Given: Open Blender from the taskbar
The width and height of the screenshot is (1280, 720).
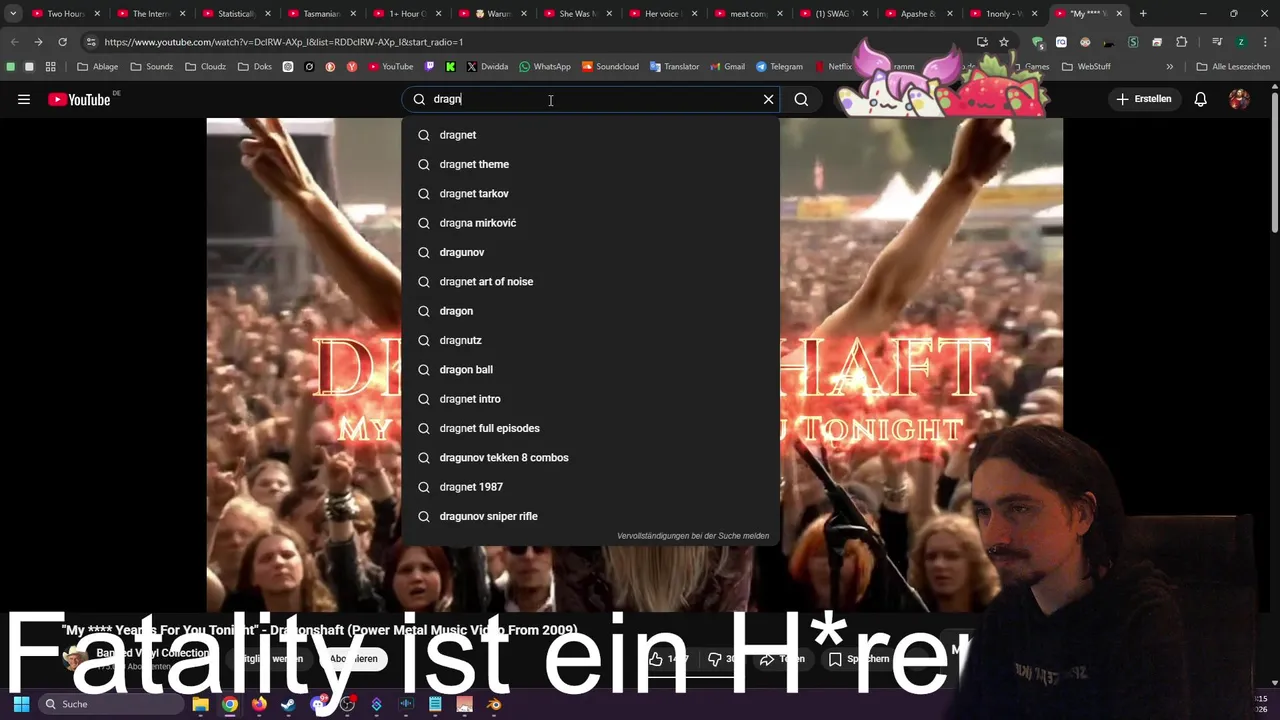Looking at the screenshot, I should point(494,704).
